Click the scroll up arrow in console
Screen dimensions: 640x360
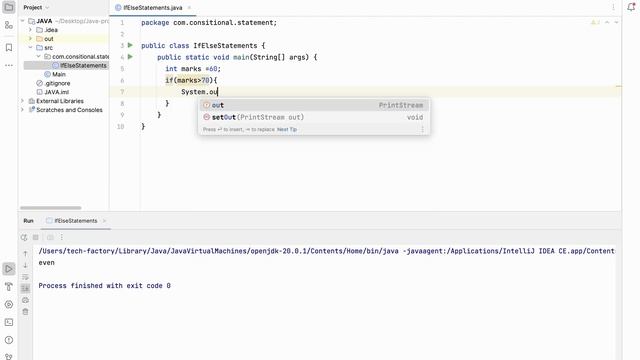pos(25,254)
